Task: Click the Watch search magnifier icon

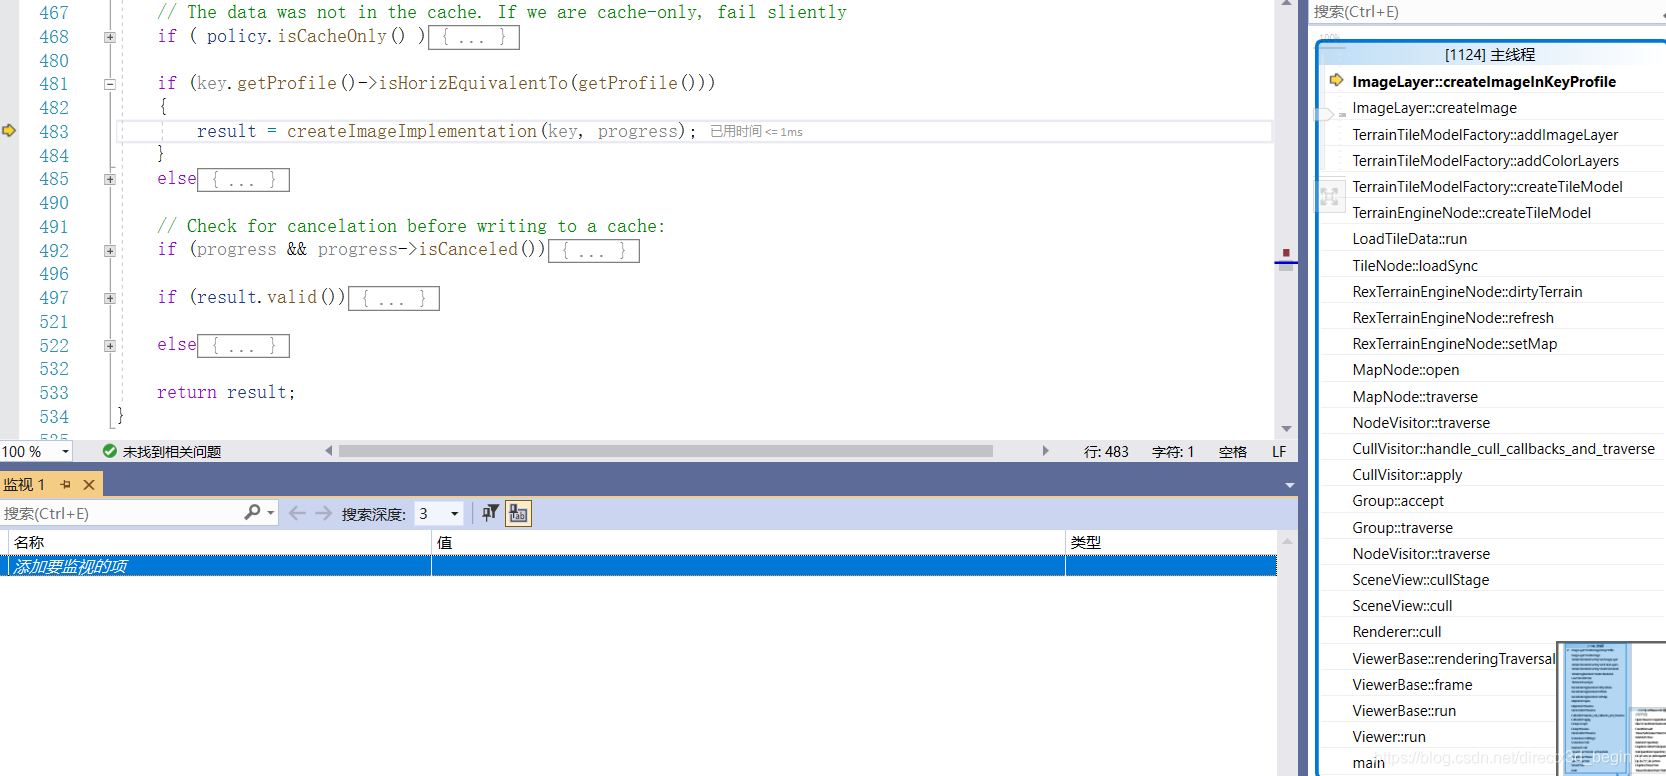Action: coord(253,512)
